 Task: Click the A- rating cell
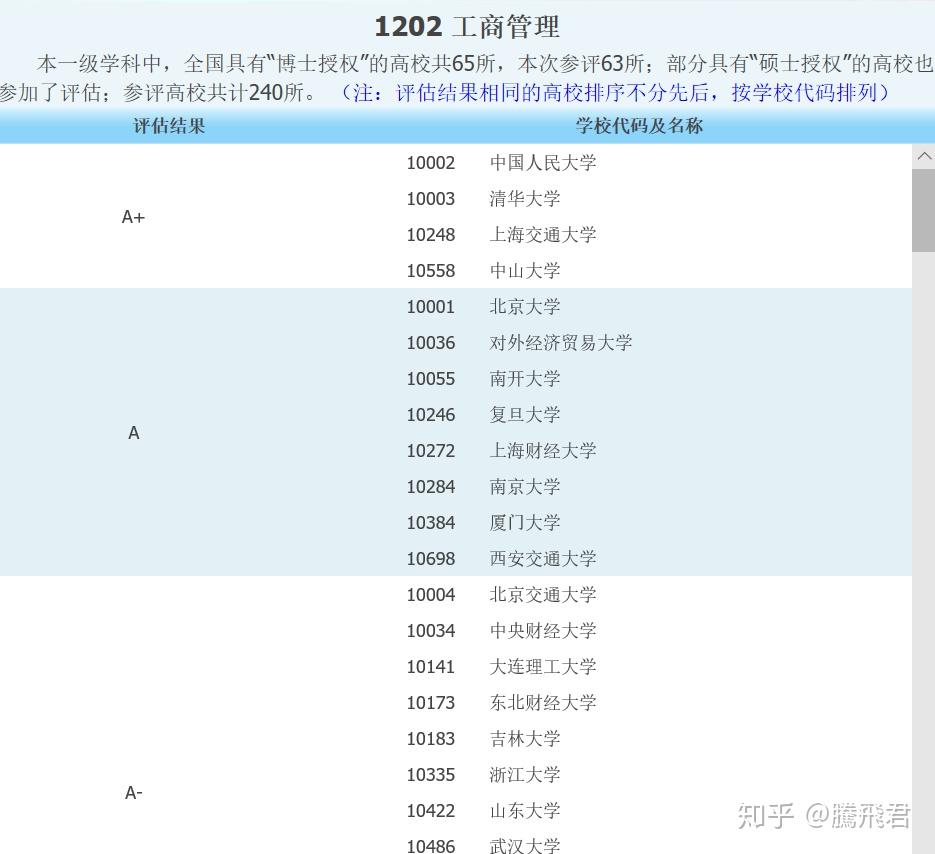pos(134,793)
